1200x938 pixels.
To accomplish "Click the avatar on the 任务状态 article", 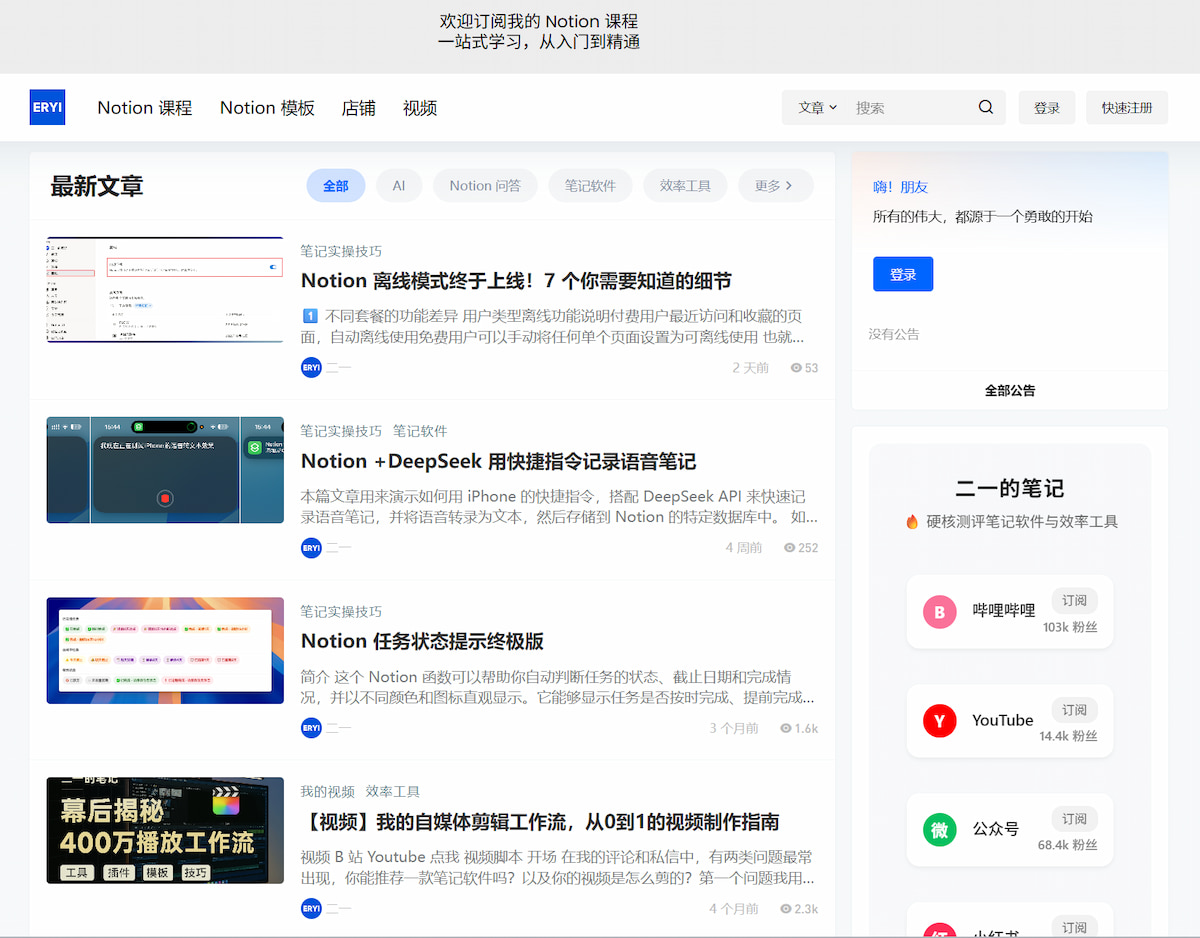I will [311, 727].
